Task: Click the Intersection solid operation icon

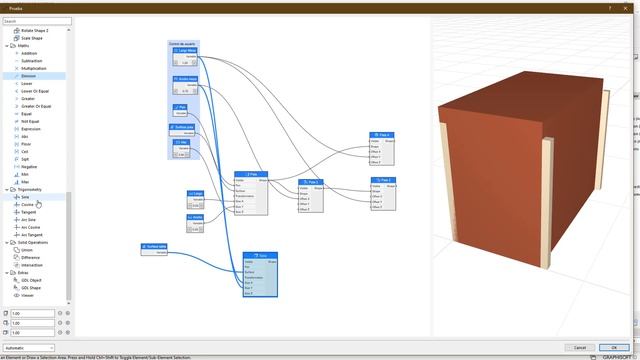Action: pos(17,265)
